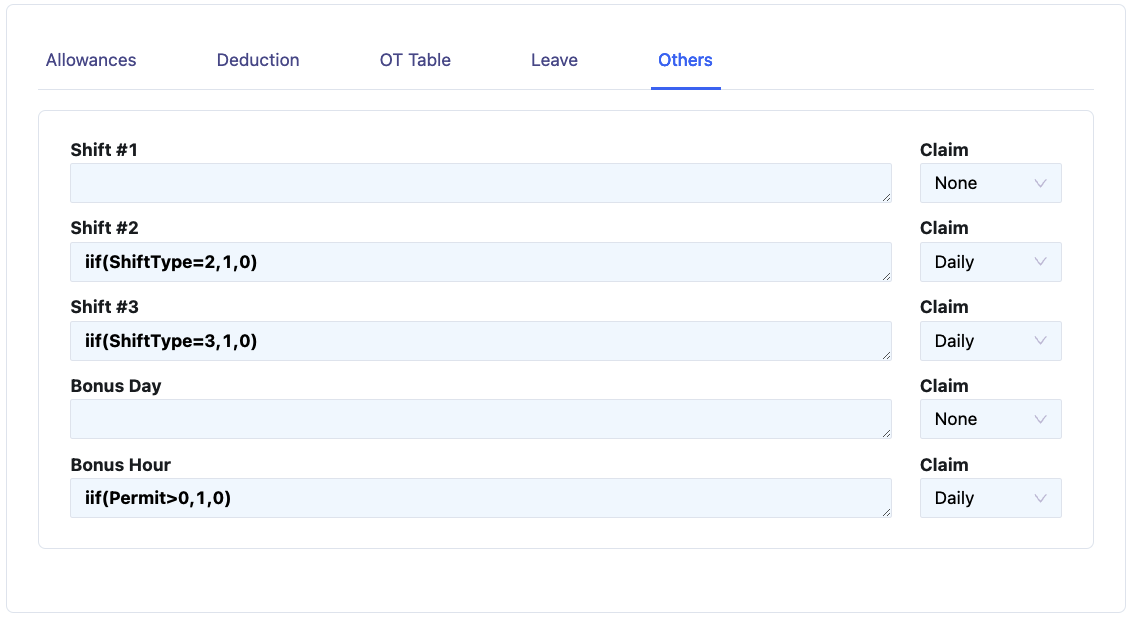1131x619 pixels.
Task: Click the Shift #3 textarea resize corner
Action: click(x=886, y=355)
